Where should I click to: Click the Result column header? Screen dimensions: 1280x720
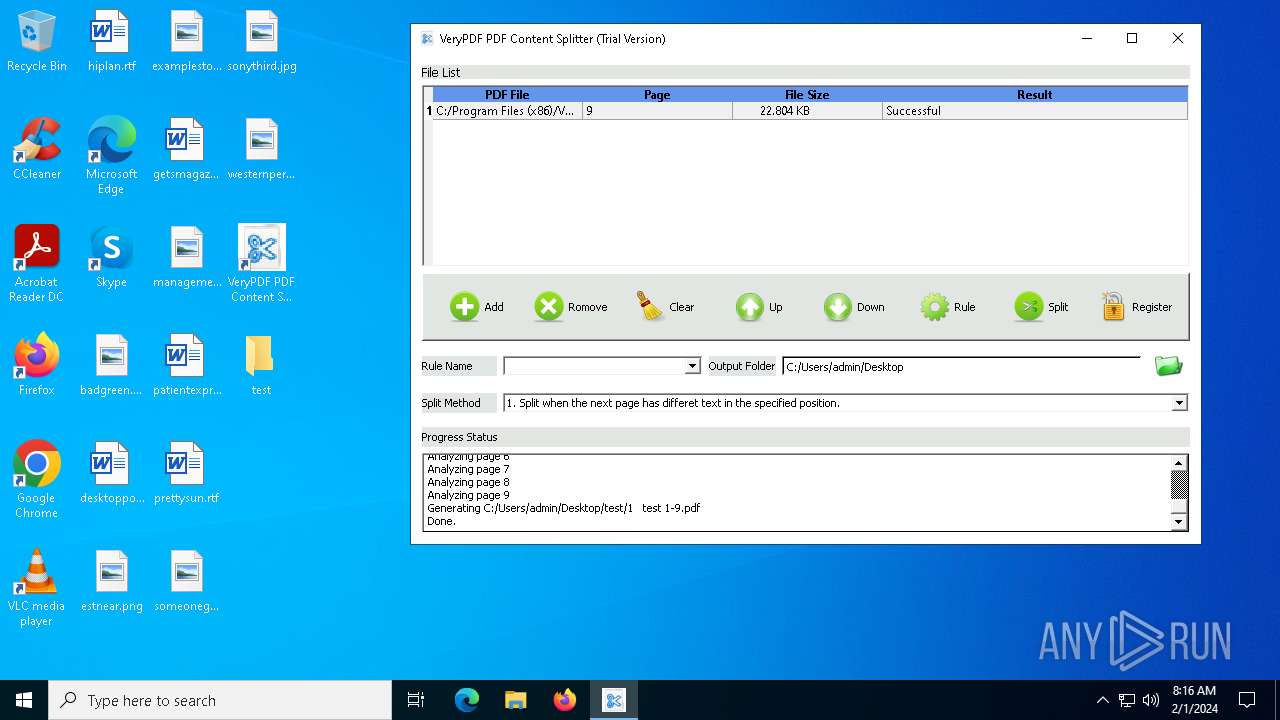(x=1035, y=95)
